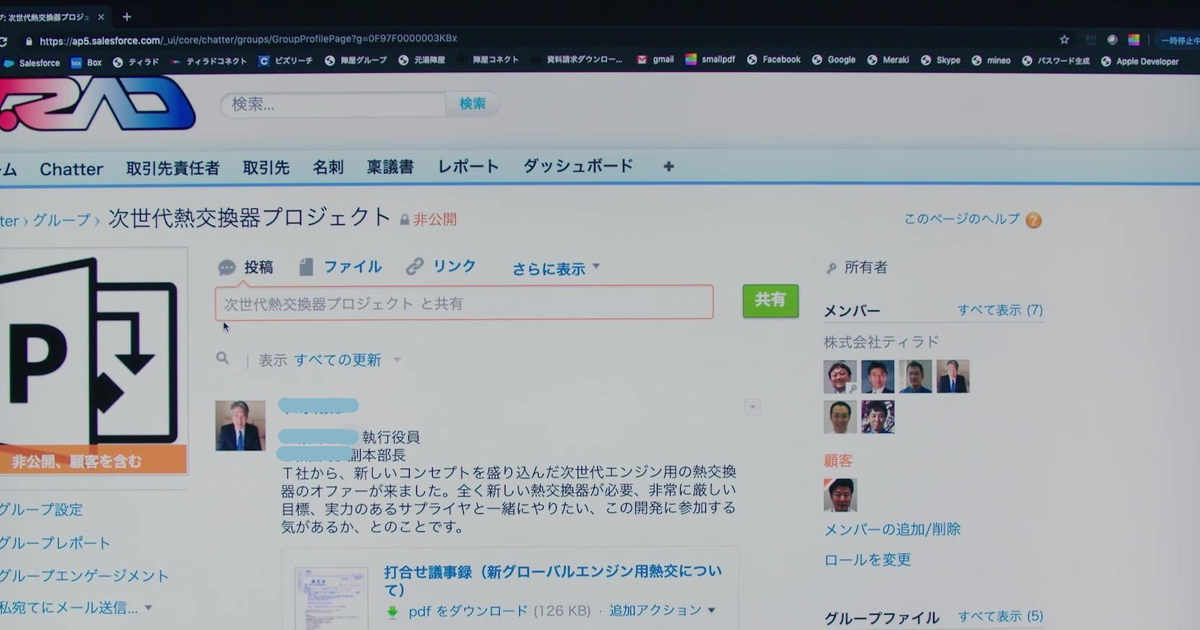Open the パスワード生成 bookmark
Image resolution: width=1200 pixels, height=630 pixels.
click(1055, 61)
